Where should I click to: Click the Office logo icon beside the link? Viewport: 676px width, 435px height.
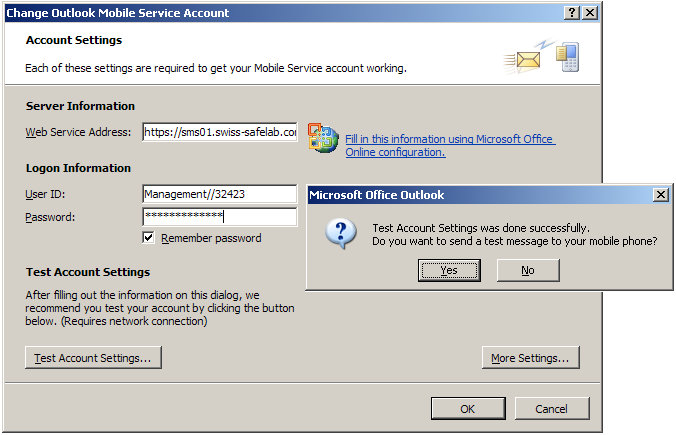pos(322,137)
